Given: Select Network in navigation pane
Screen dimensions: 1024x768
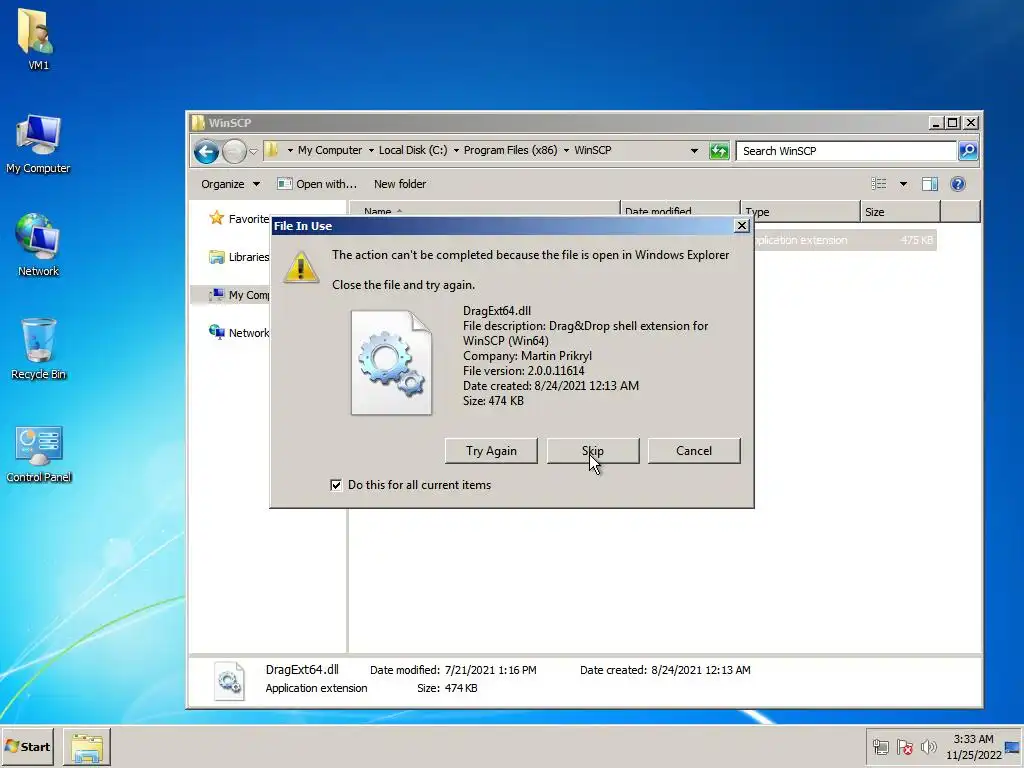Looking at the screenshot, I should 239,332.
